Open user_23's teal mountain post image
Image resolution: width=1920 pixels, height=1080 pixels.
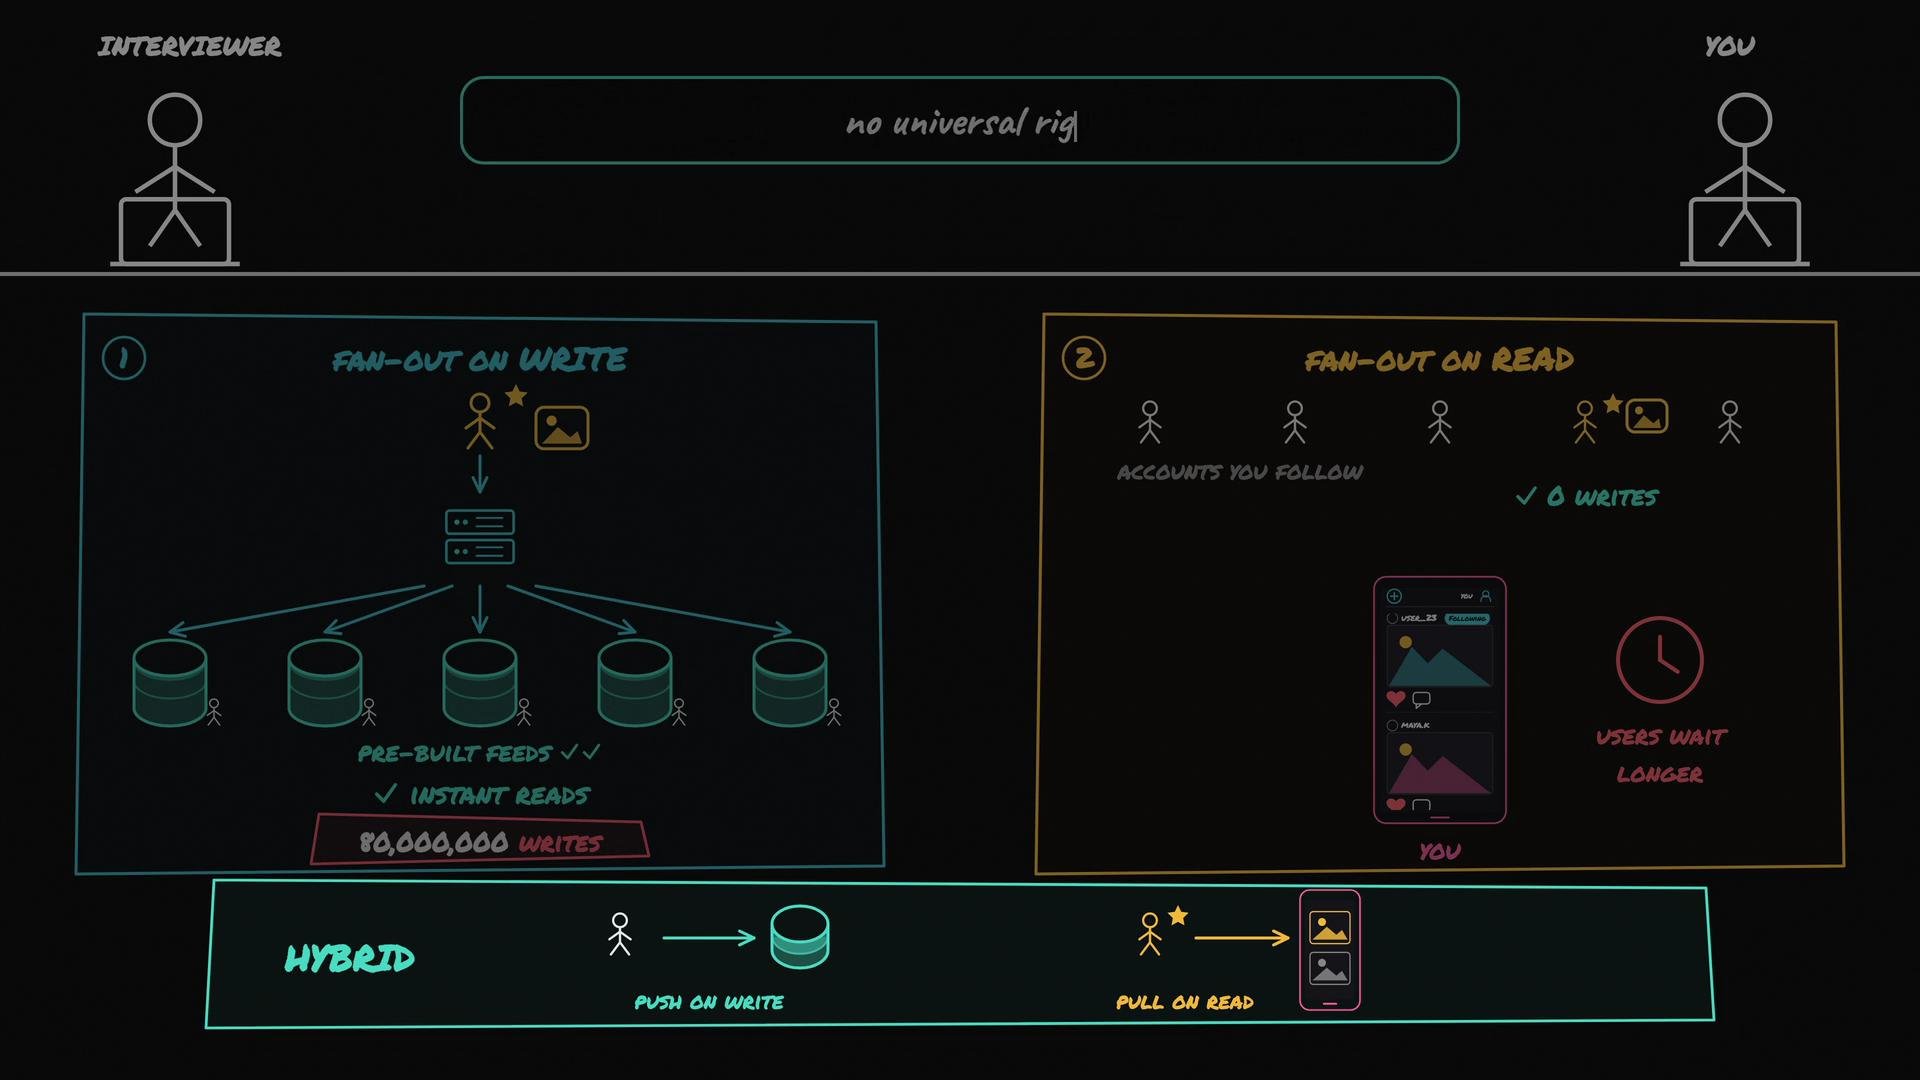point(1440,657)
